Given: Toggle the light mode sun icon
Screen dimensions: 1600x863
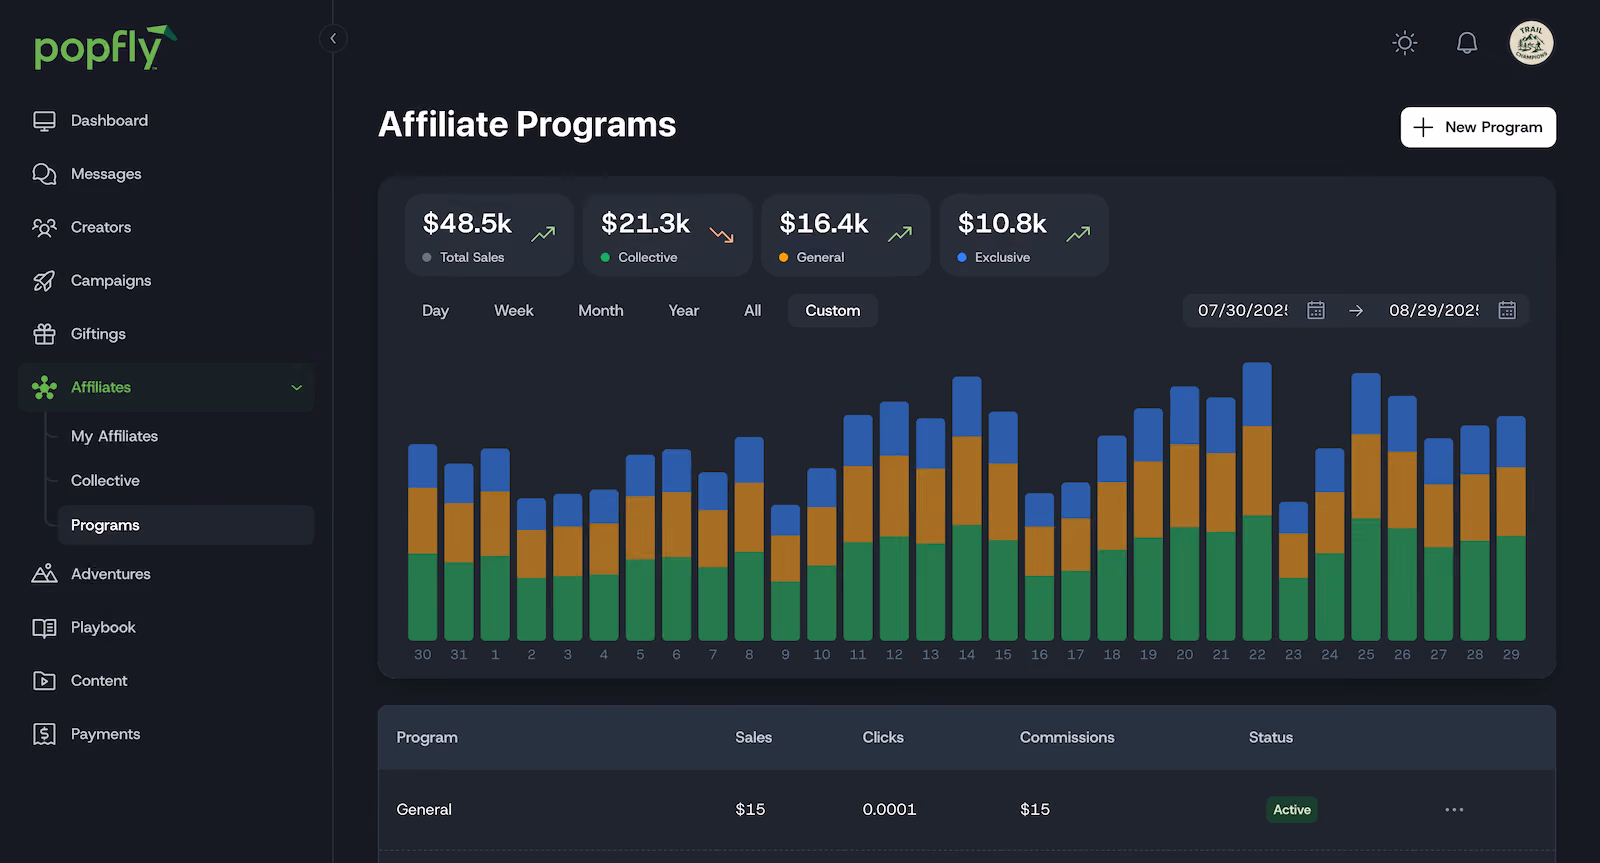Looking at the screenshot, I should pos(1405,42).
